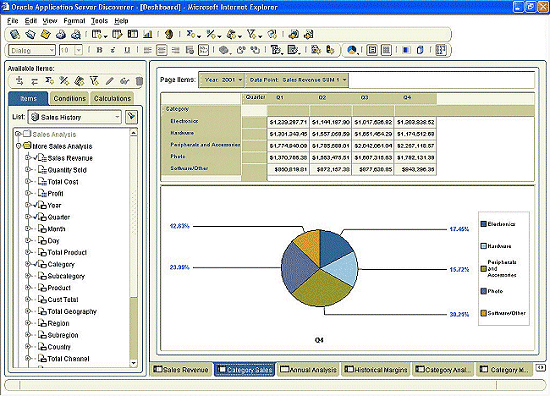550x396 pixels.
Task: Toggle underline formatting
Action: 127,50
